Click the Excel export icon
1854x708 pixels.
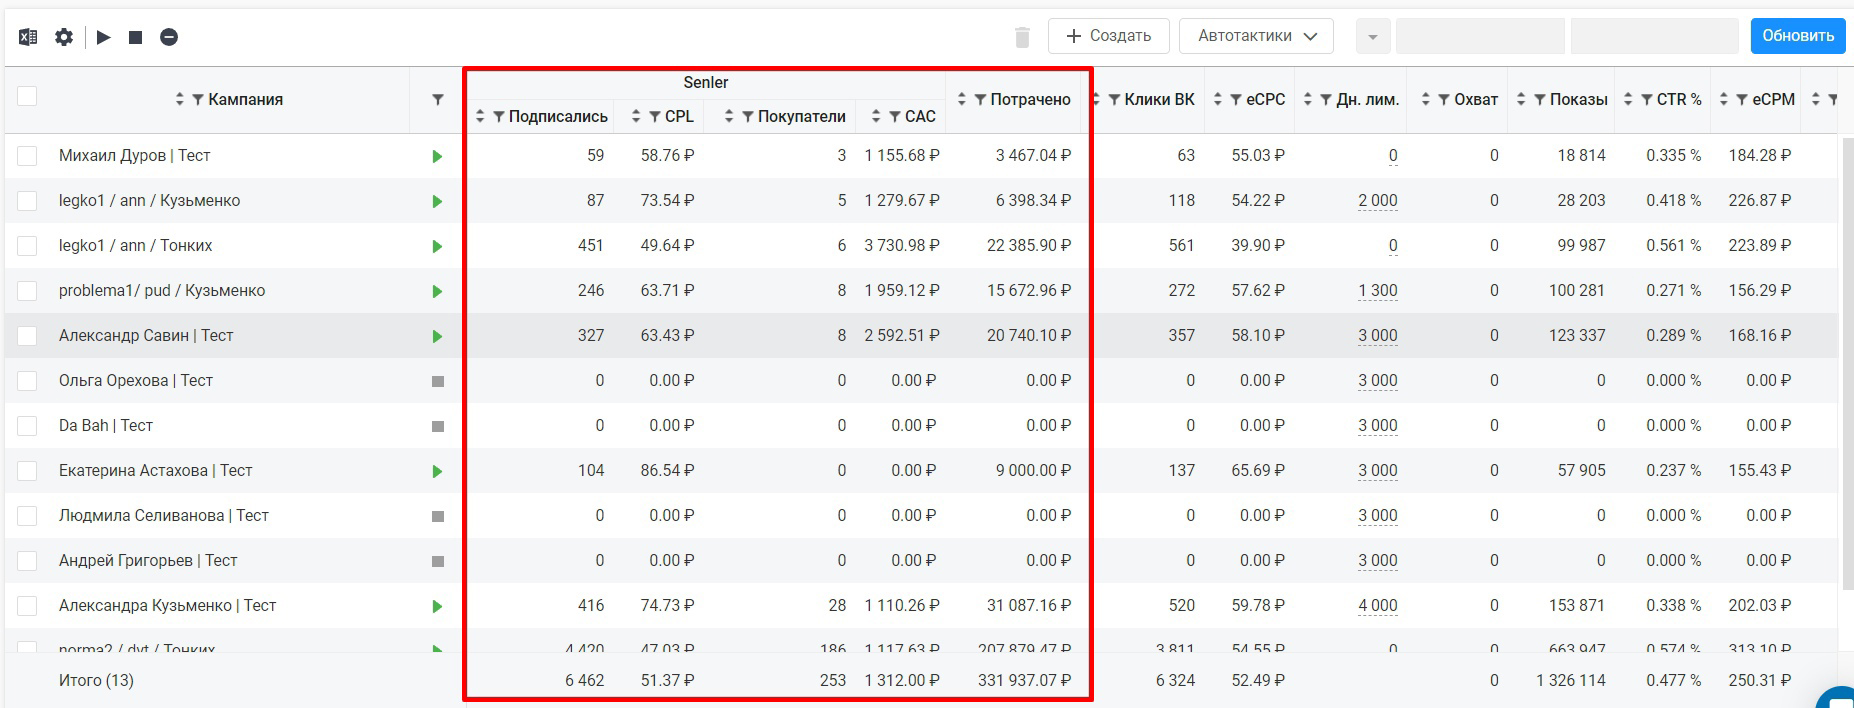[x=28, y=37]
